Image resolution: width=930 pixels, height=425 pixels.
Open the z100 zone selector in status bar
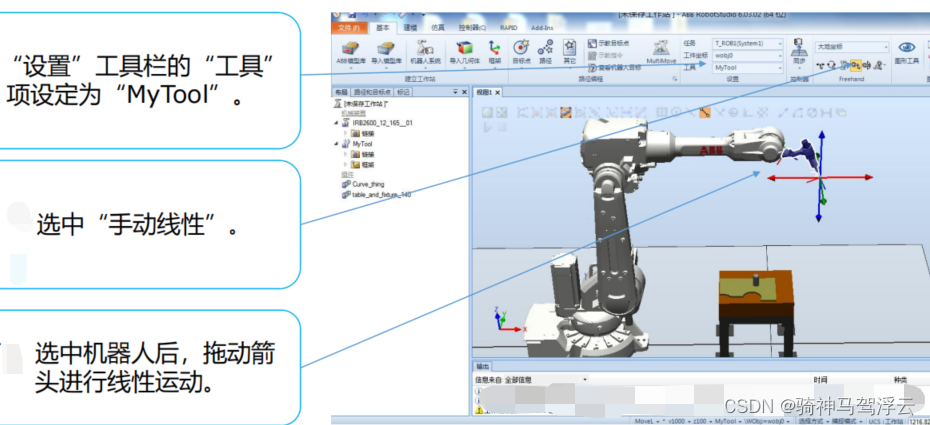(704, 421)
